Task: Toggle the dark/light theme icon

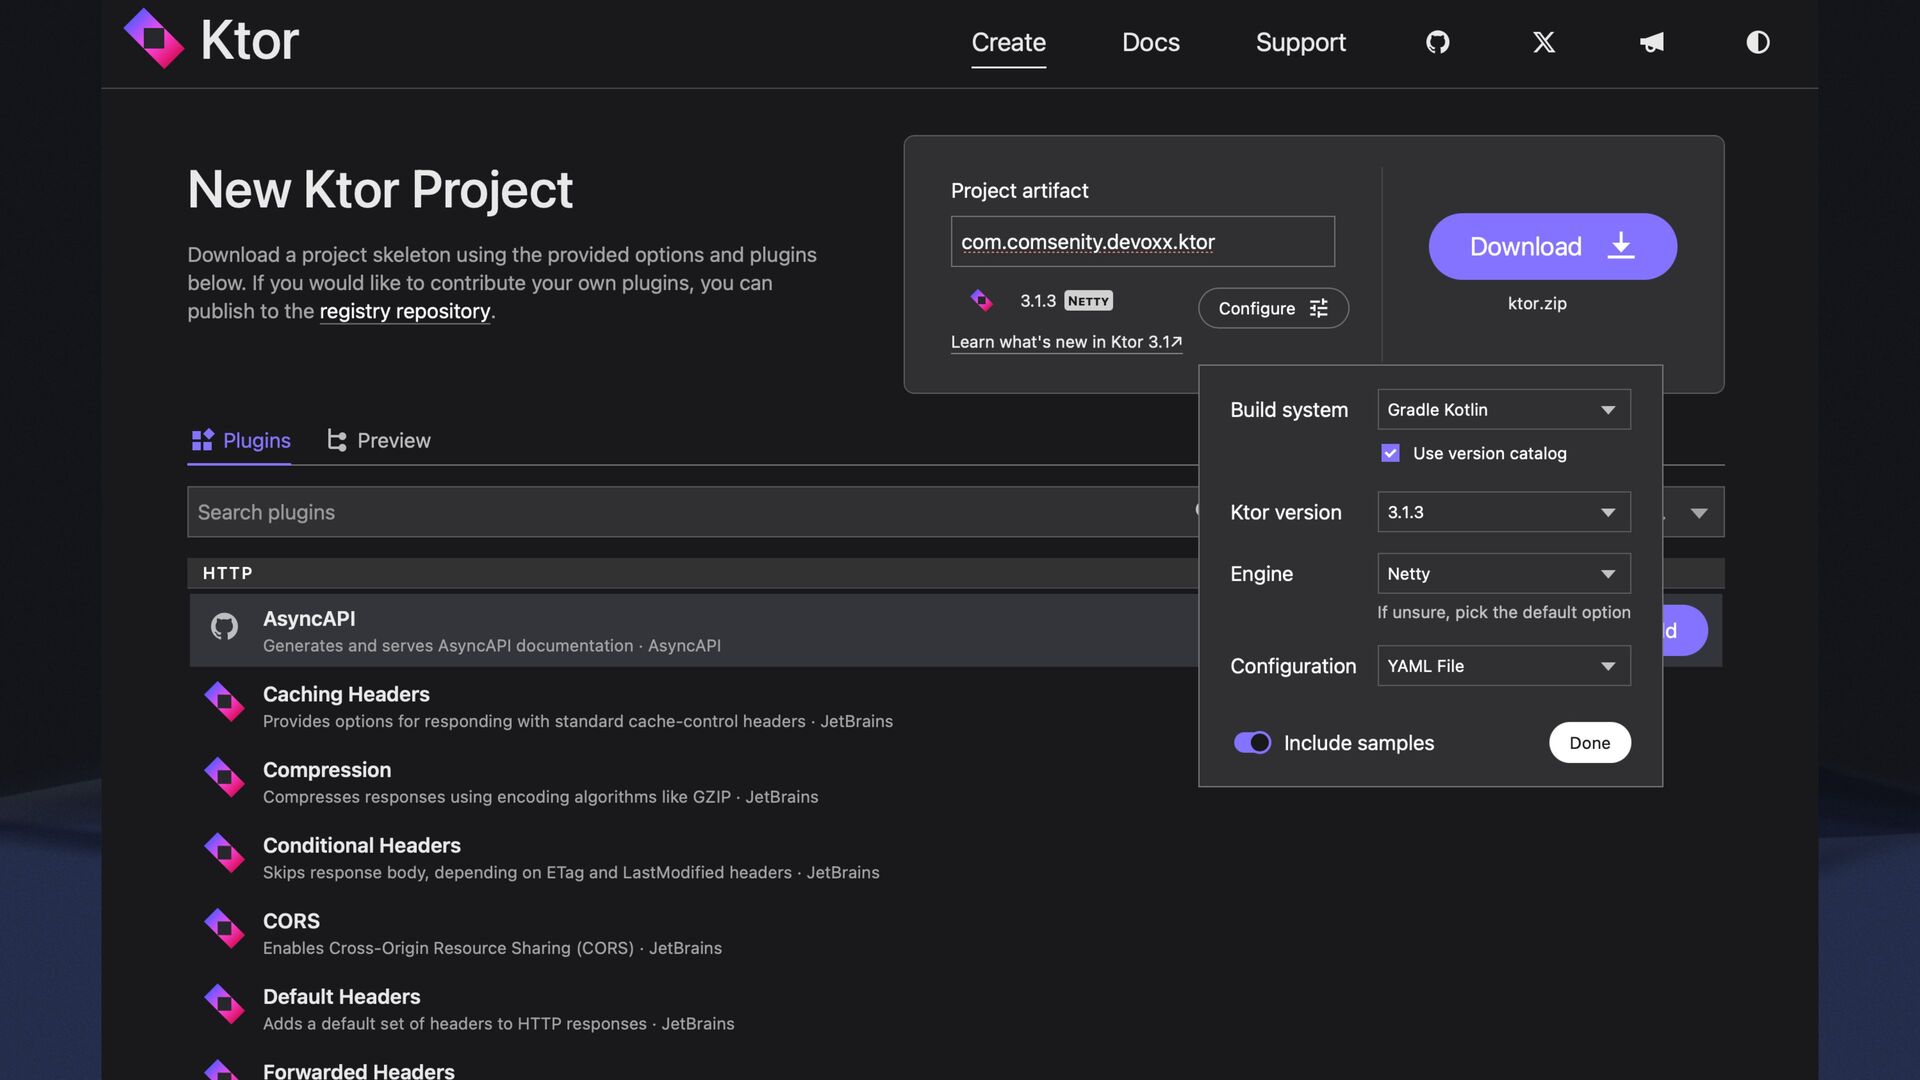Action: coord(1757,42)
